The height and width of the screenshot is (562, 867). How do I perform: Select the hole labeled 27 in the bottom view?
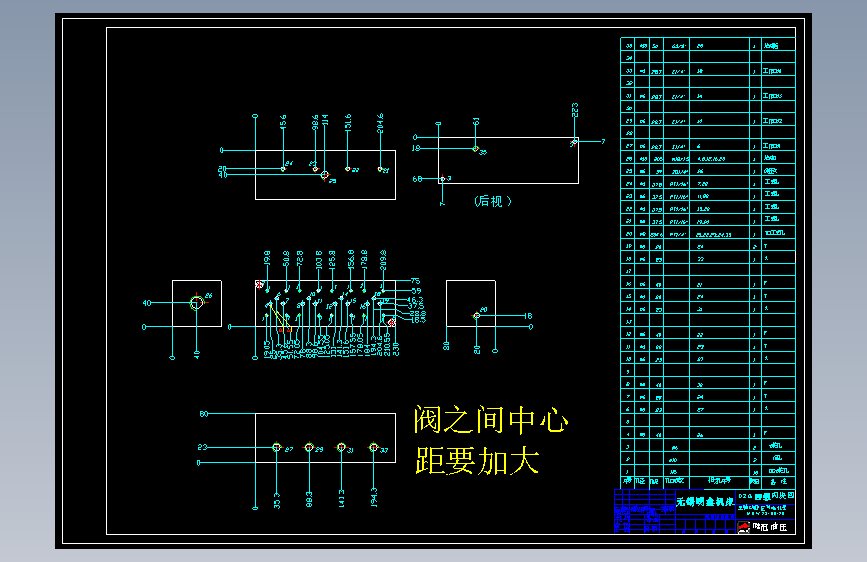[x=277, y=447]
